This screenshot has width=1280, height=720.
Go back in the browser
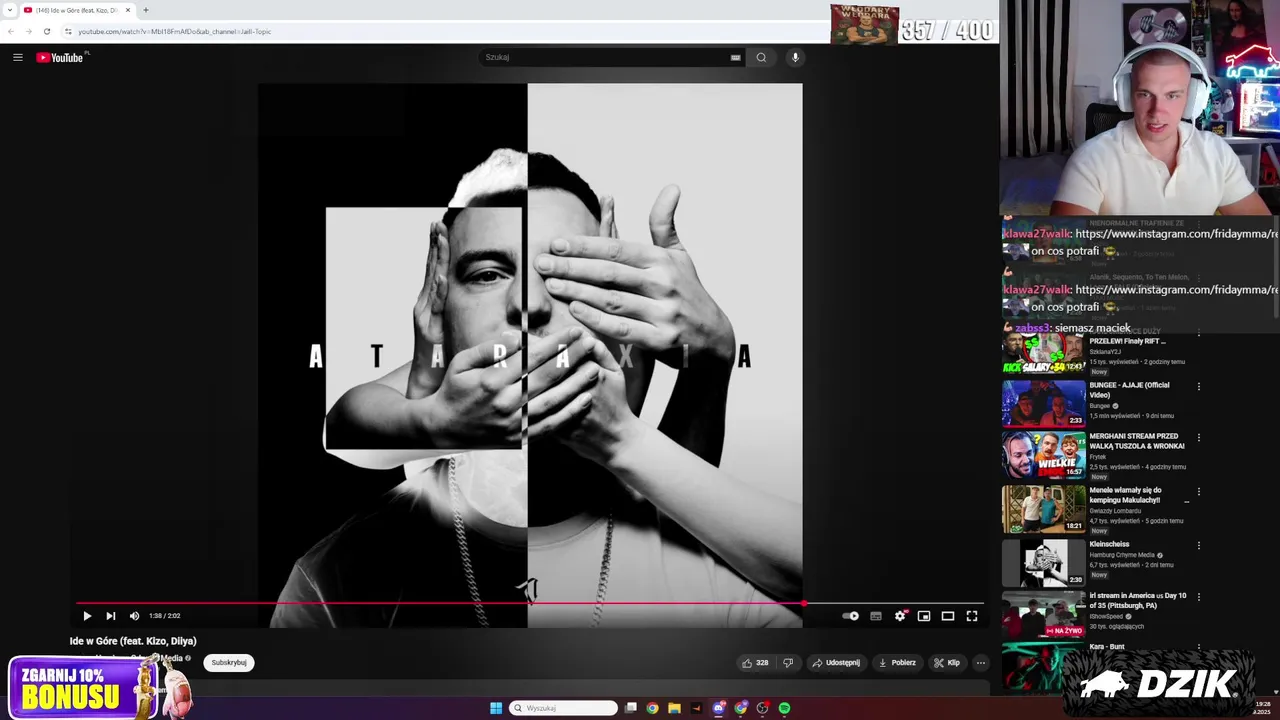[11, 31]
